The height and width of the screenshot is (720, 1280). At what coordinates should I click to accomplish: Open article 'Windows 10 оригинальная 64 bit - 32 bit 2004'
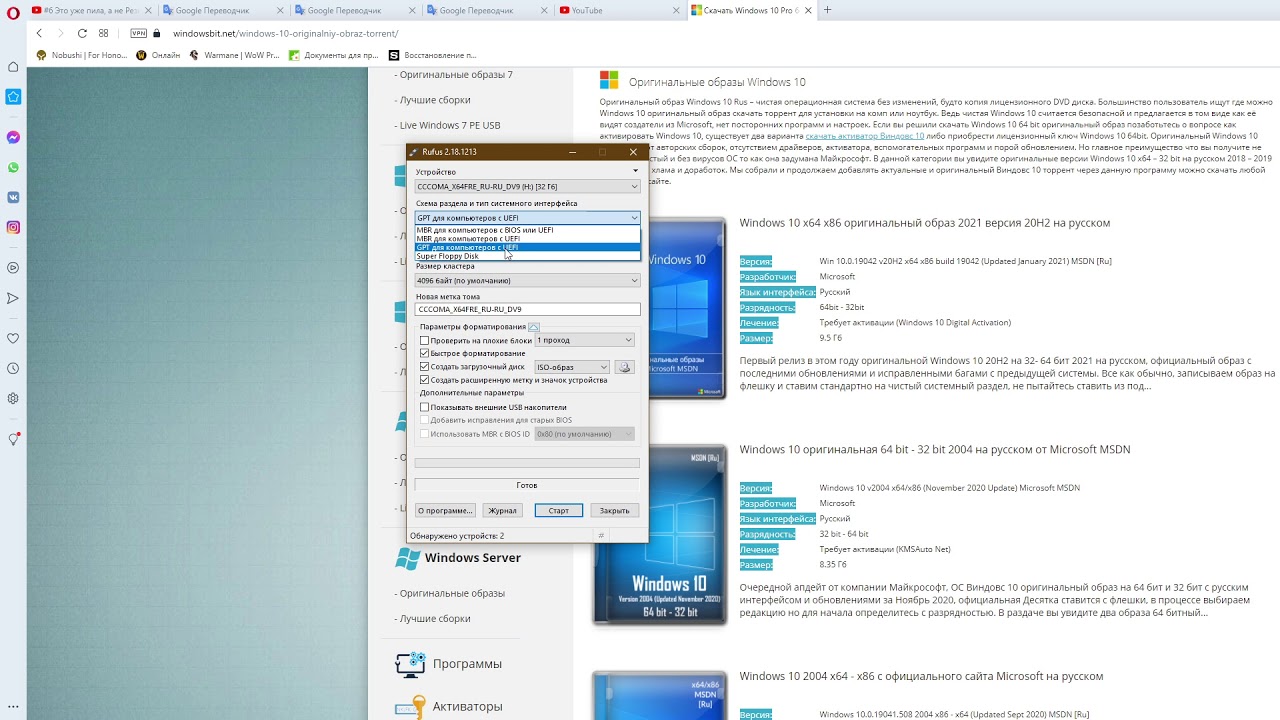(935, 450)
